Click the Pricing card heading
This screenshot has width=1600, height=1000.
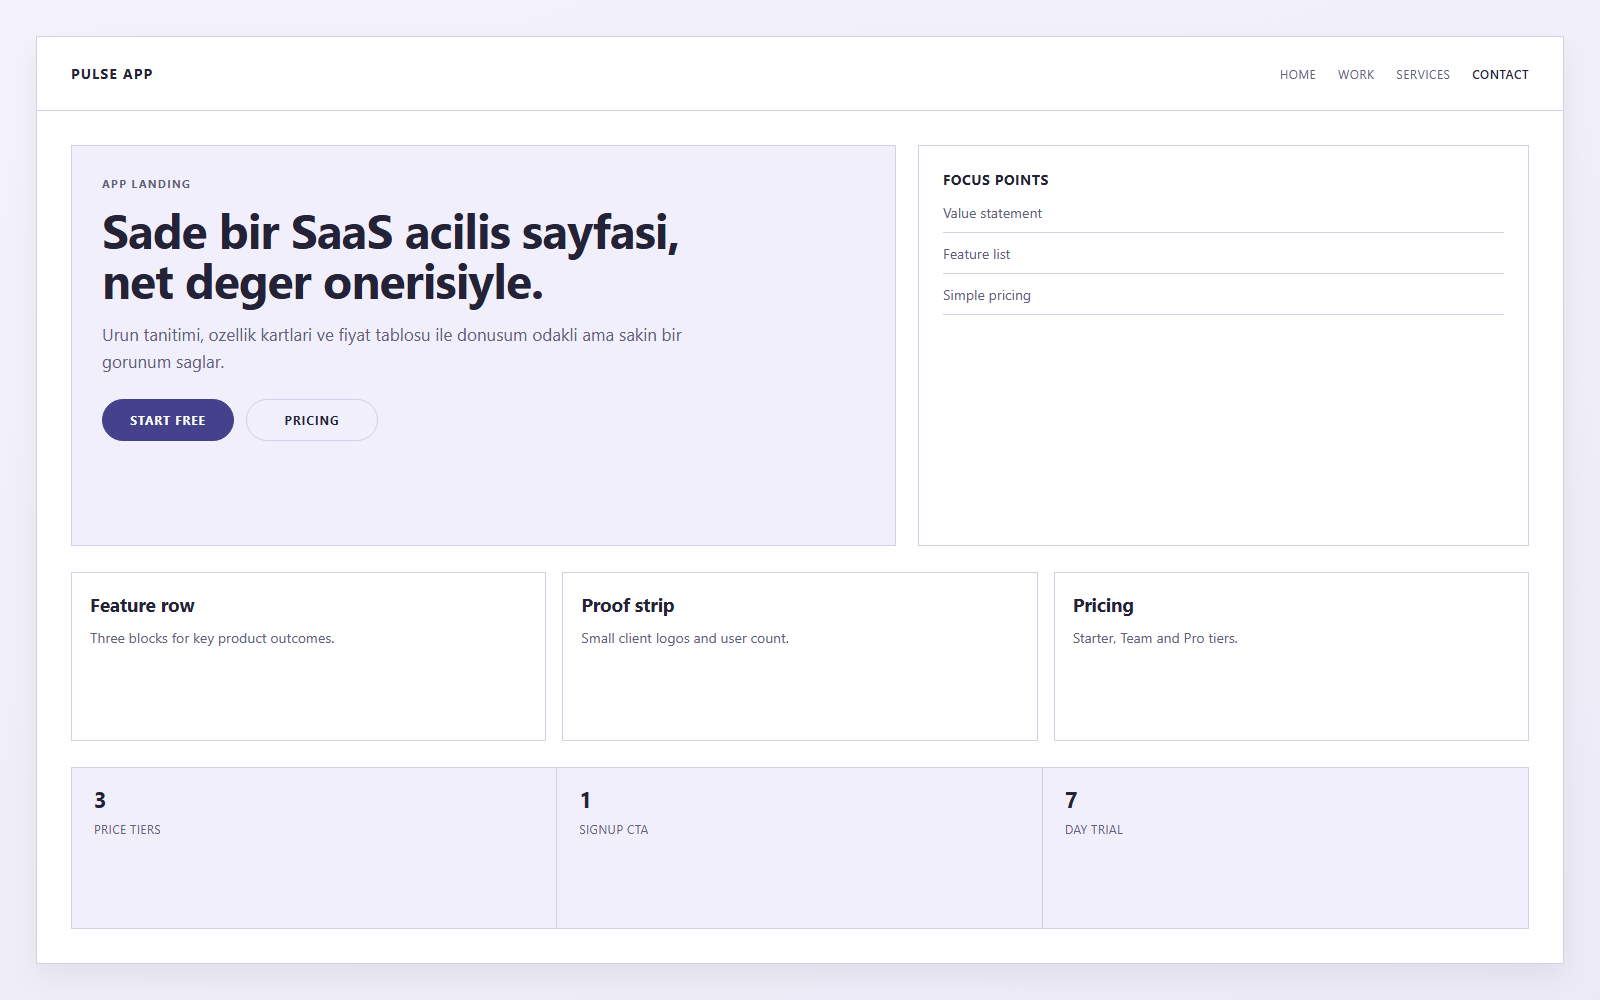tap(1103, 605)
